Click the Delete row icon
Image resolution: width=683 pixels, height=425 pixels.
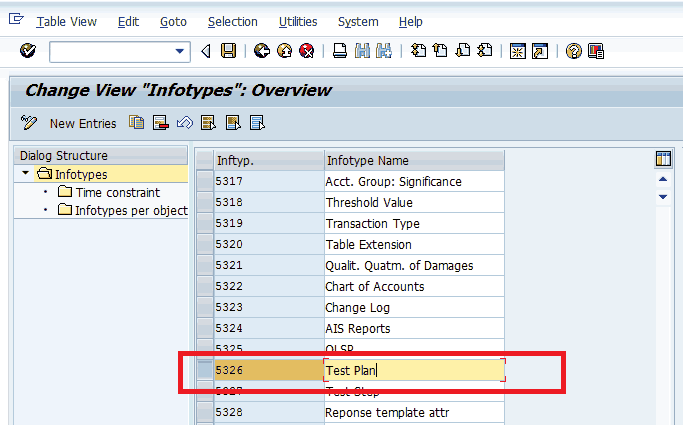[x=160, y=123]
